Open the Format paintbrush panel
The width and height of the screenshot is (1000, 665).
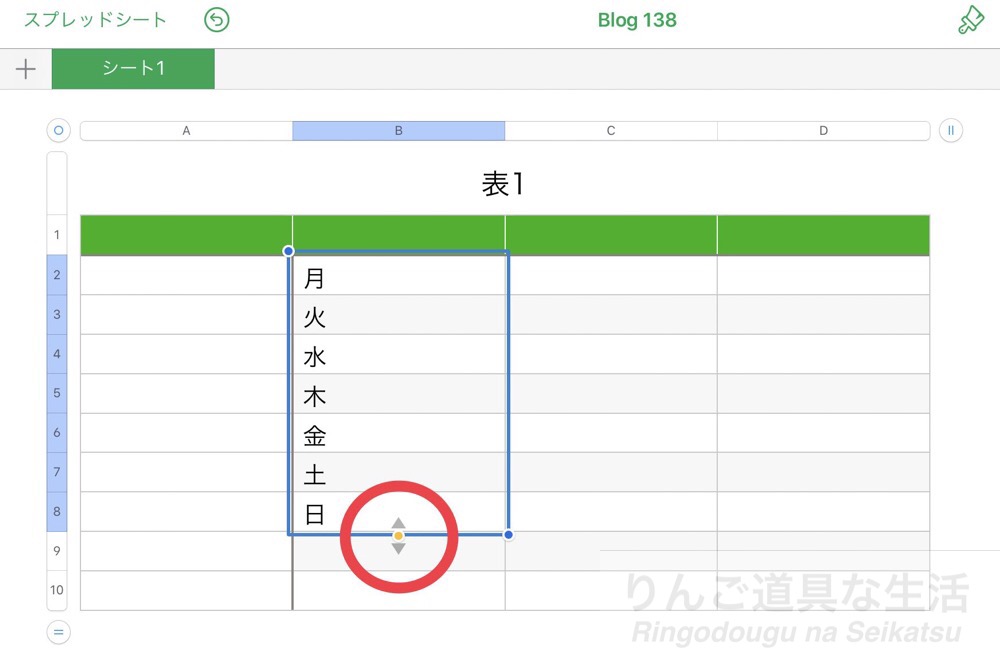[x=969, y=20]
